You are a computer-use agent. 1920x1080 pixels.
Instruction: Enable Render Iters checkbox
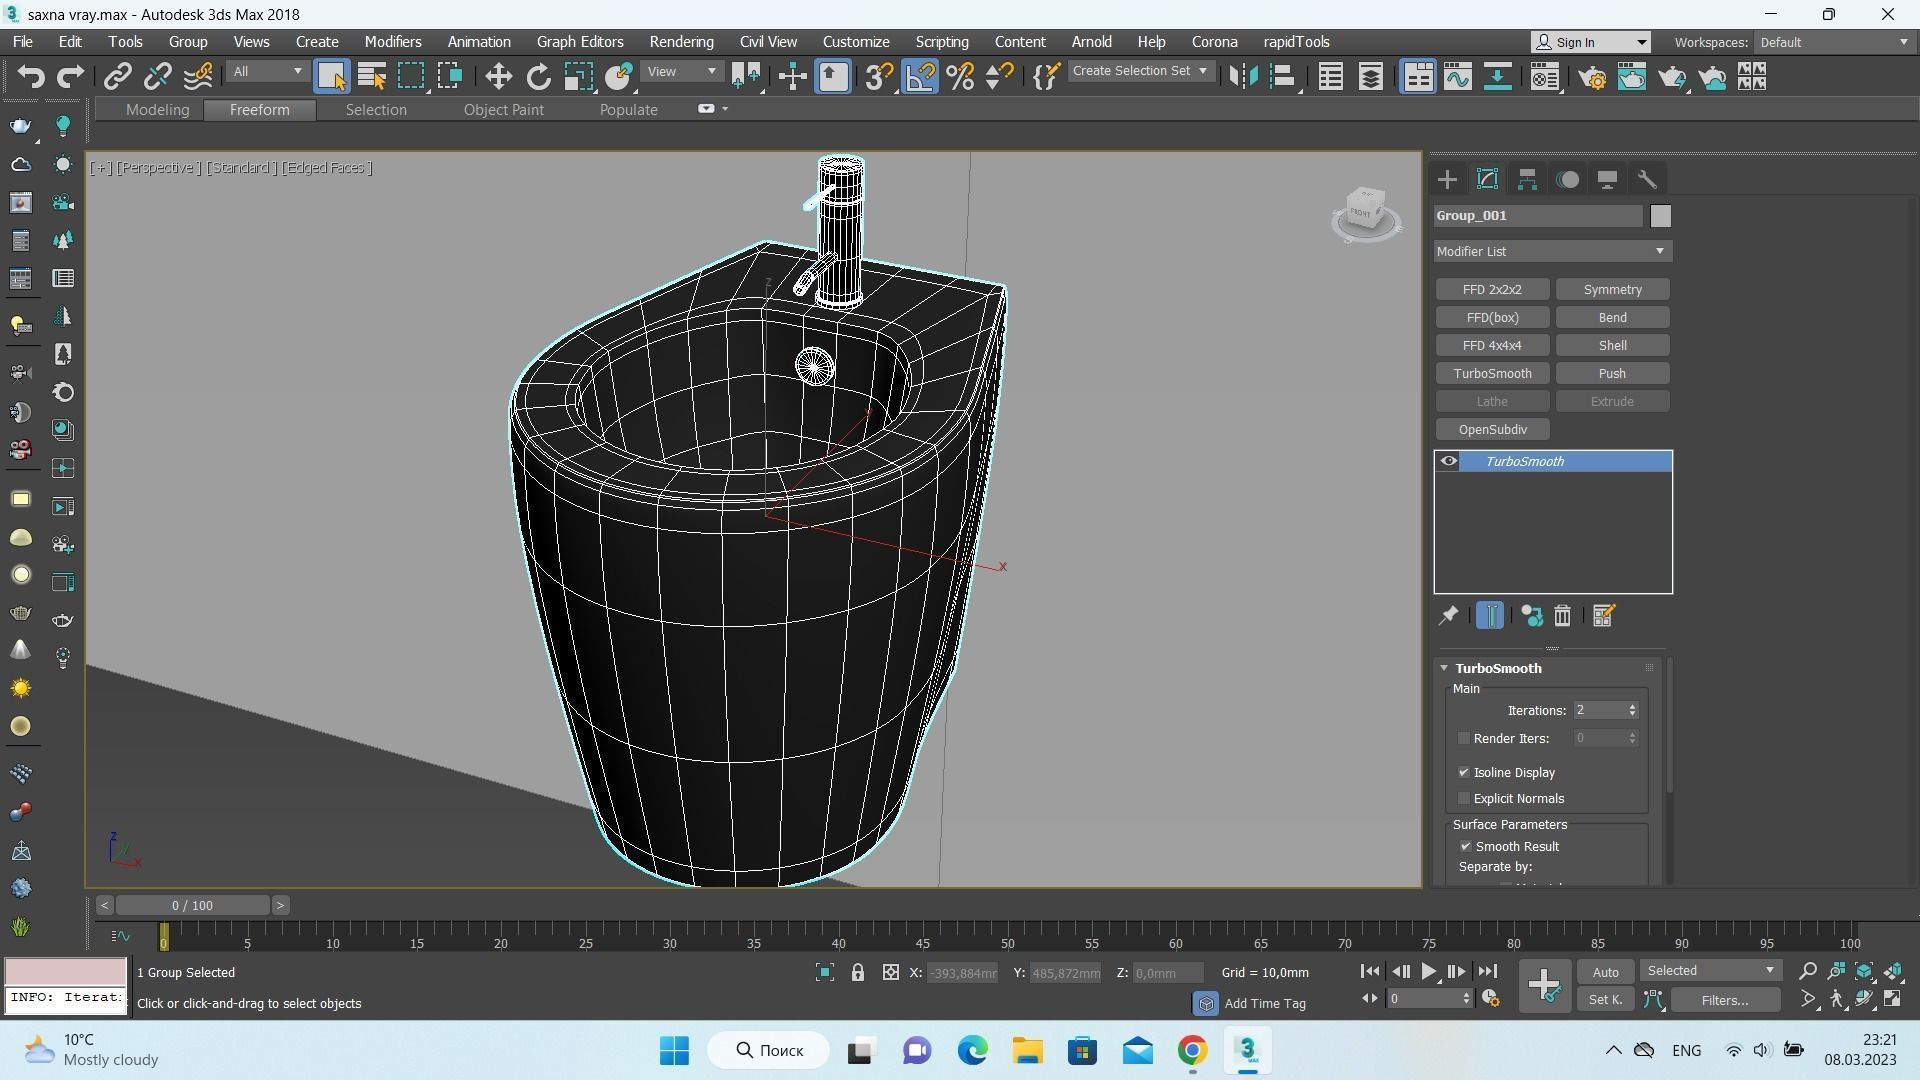click(x=1464, y=739)
